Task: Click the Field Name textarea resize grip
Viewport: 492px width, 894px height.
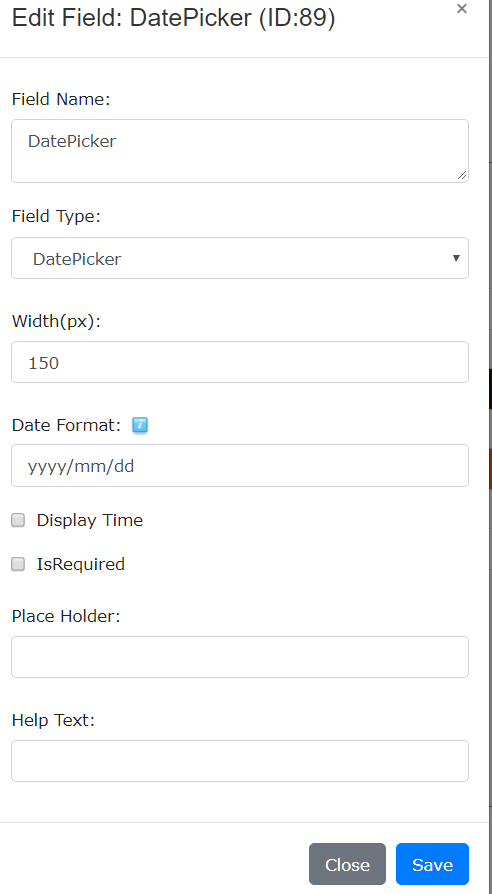Action: point(462,176)
